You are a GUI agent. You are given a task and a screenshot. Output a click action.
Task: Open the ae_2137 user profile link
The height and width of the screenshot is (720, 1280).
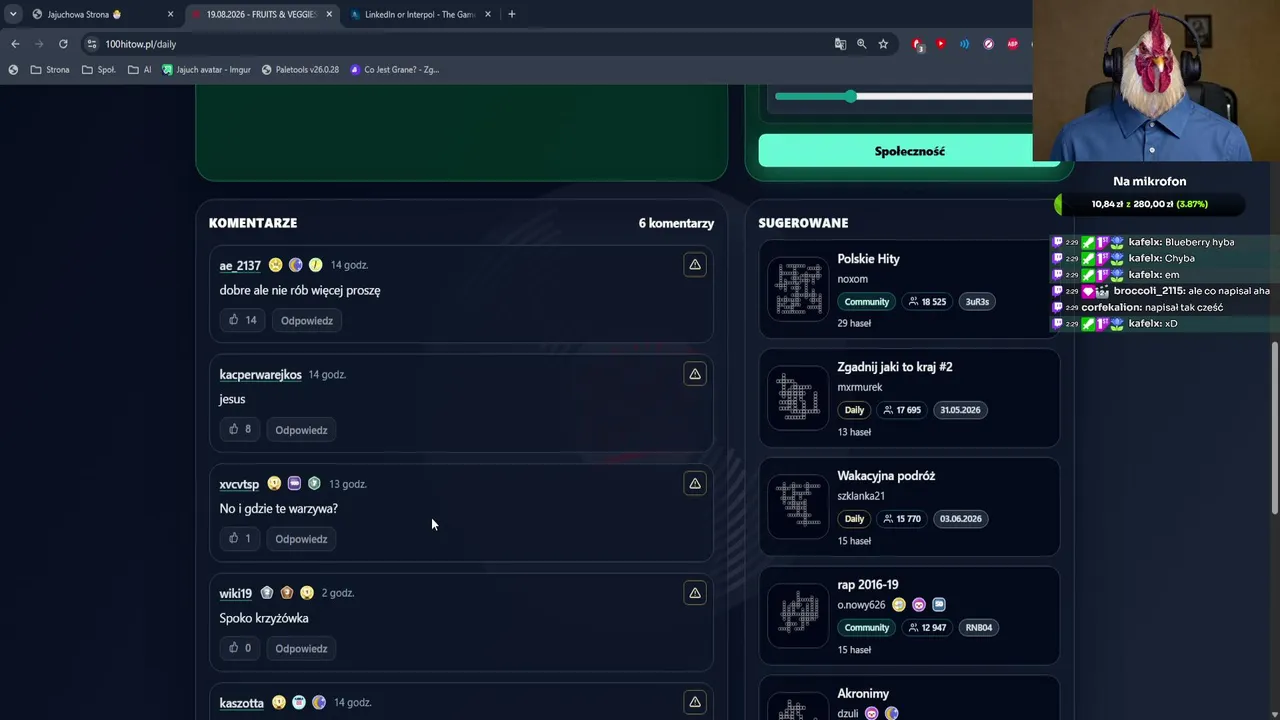pyautogui.click(x=240, y=266)
